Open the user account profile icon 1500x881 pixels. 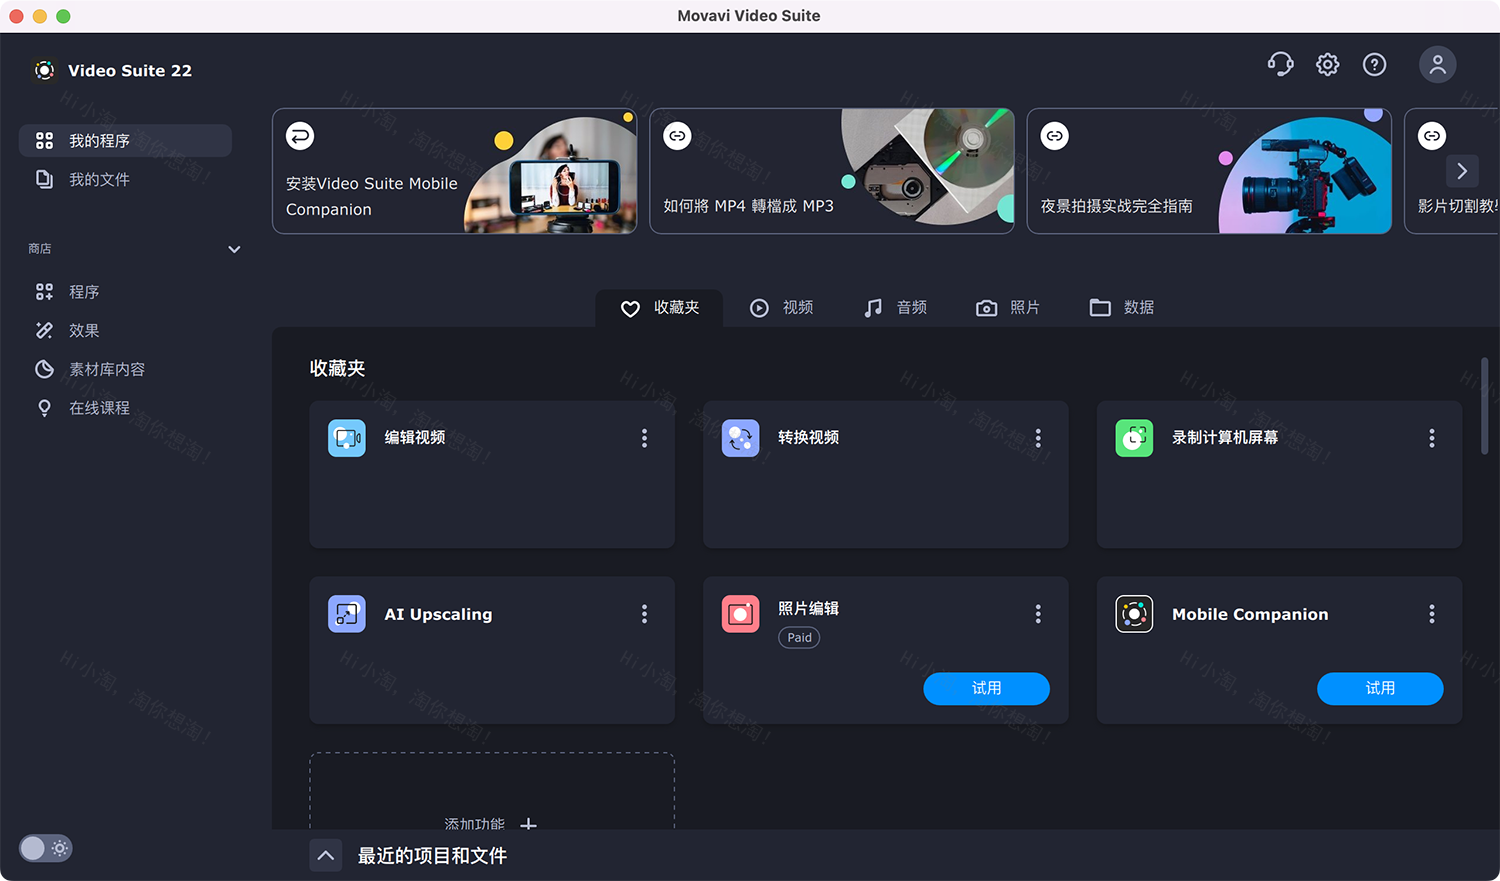click(x=1437, y=65)
